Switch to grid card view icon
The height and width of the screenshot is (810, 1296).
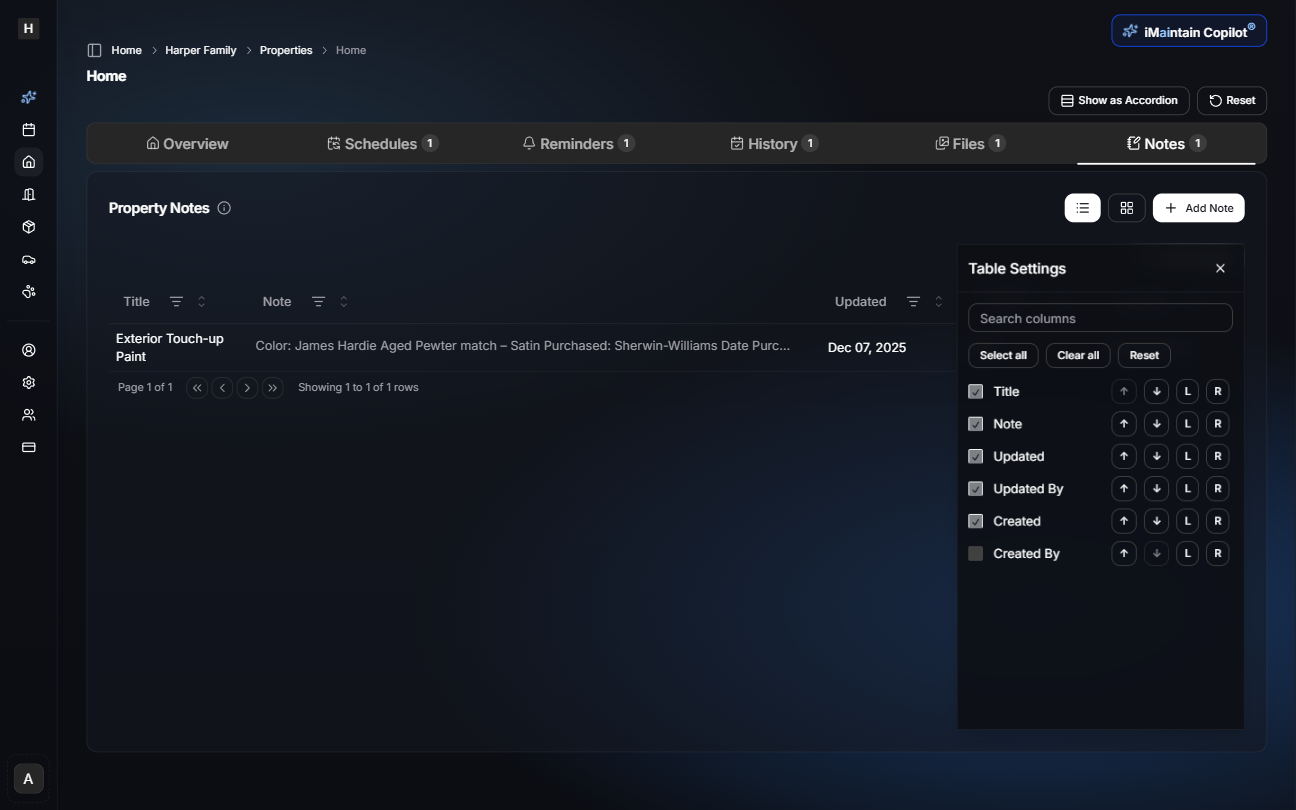(x=1126, y=208)
